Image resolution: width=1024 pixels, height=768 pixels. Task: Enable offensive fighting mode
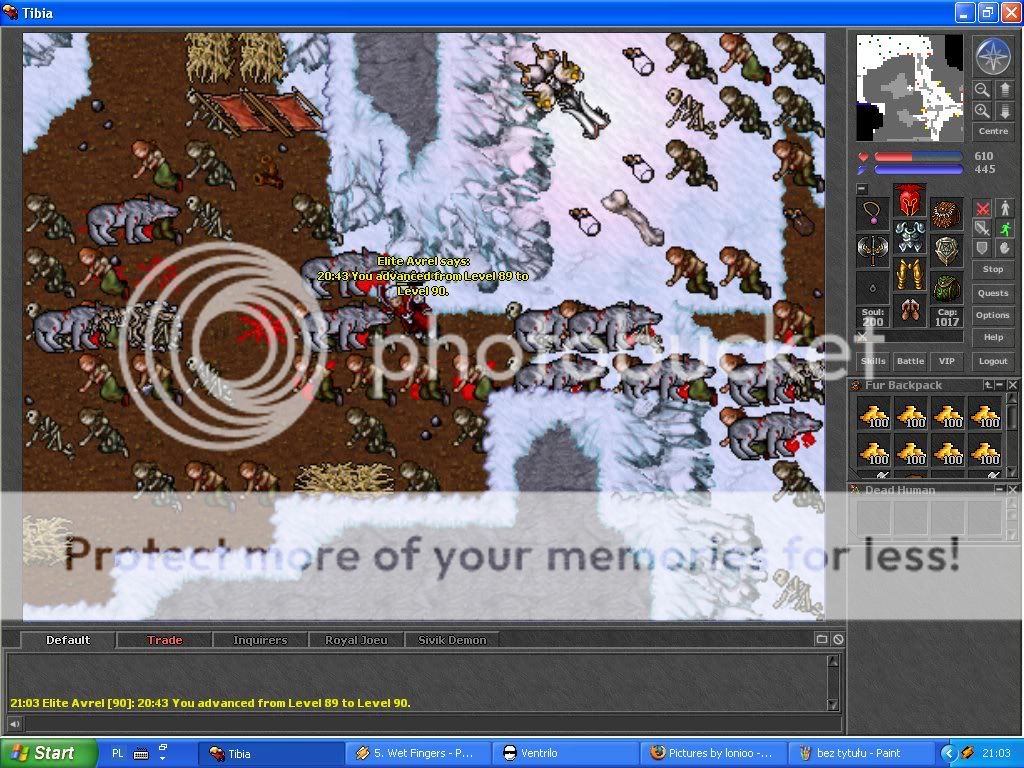point(982,208)
